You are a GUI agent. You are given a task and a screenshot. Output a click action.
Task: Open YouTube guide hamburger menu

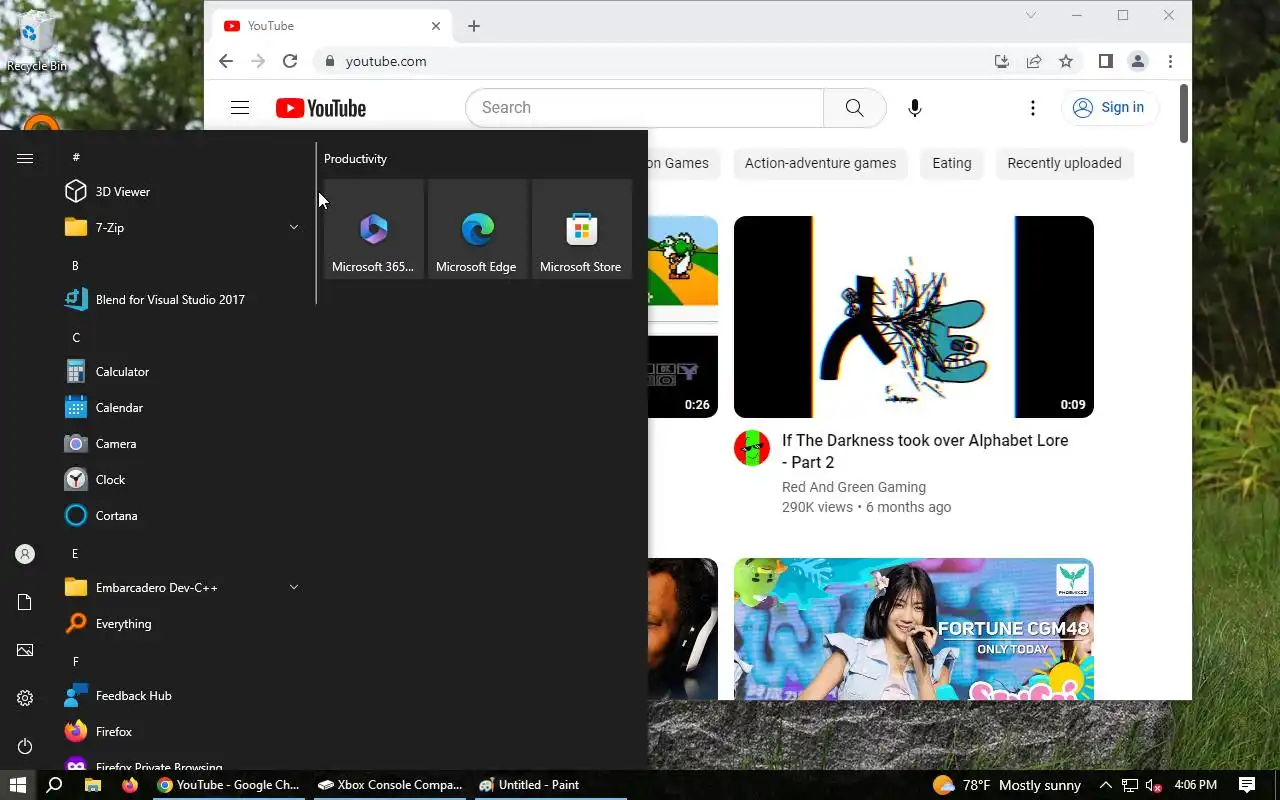click(240, 107)
